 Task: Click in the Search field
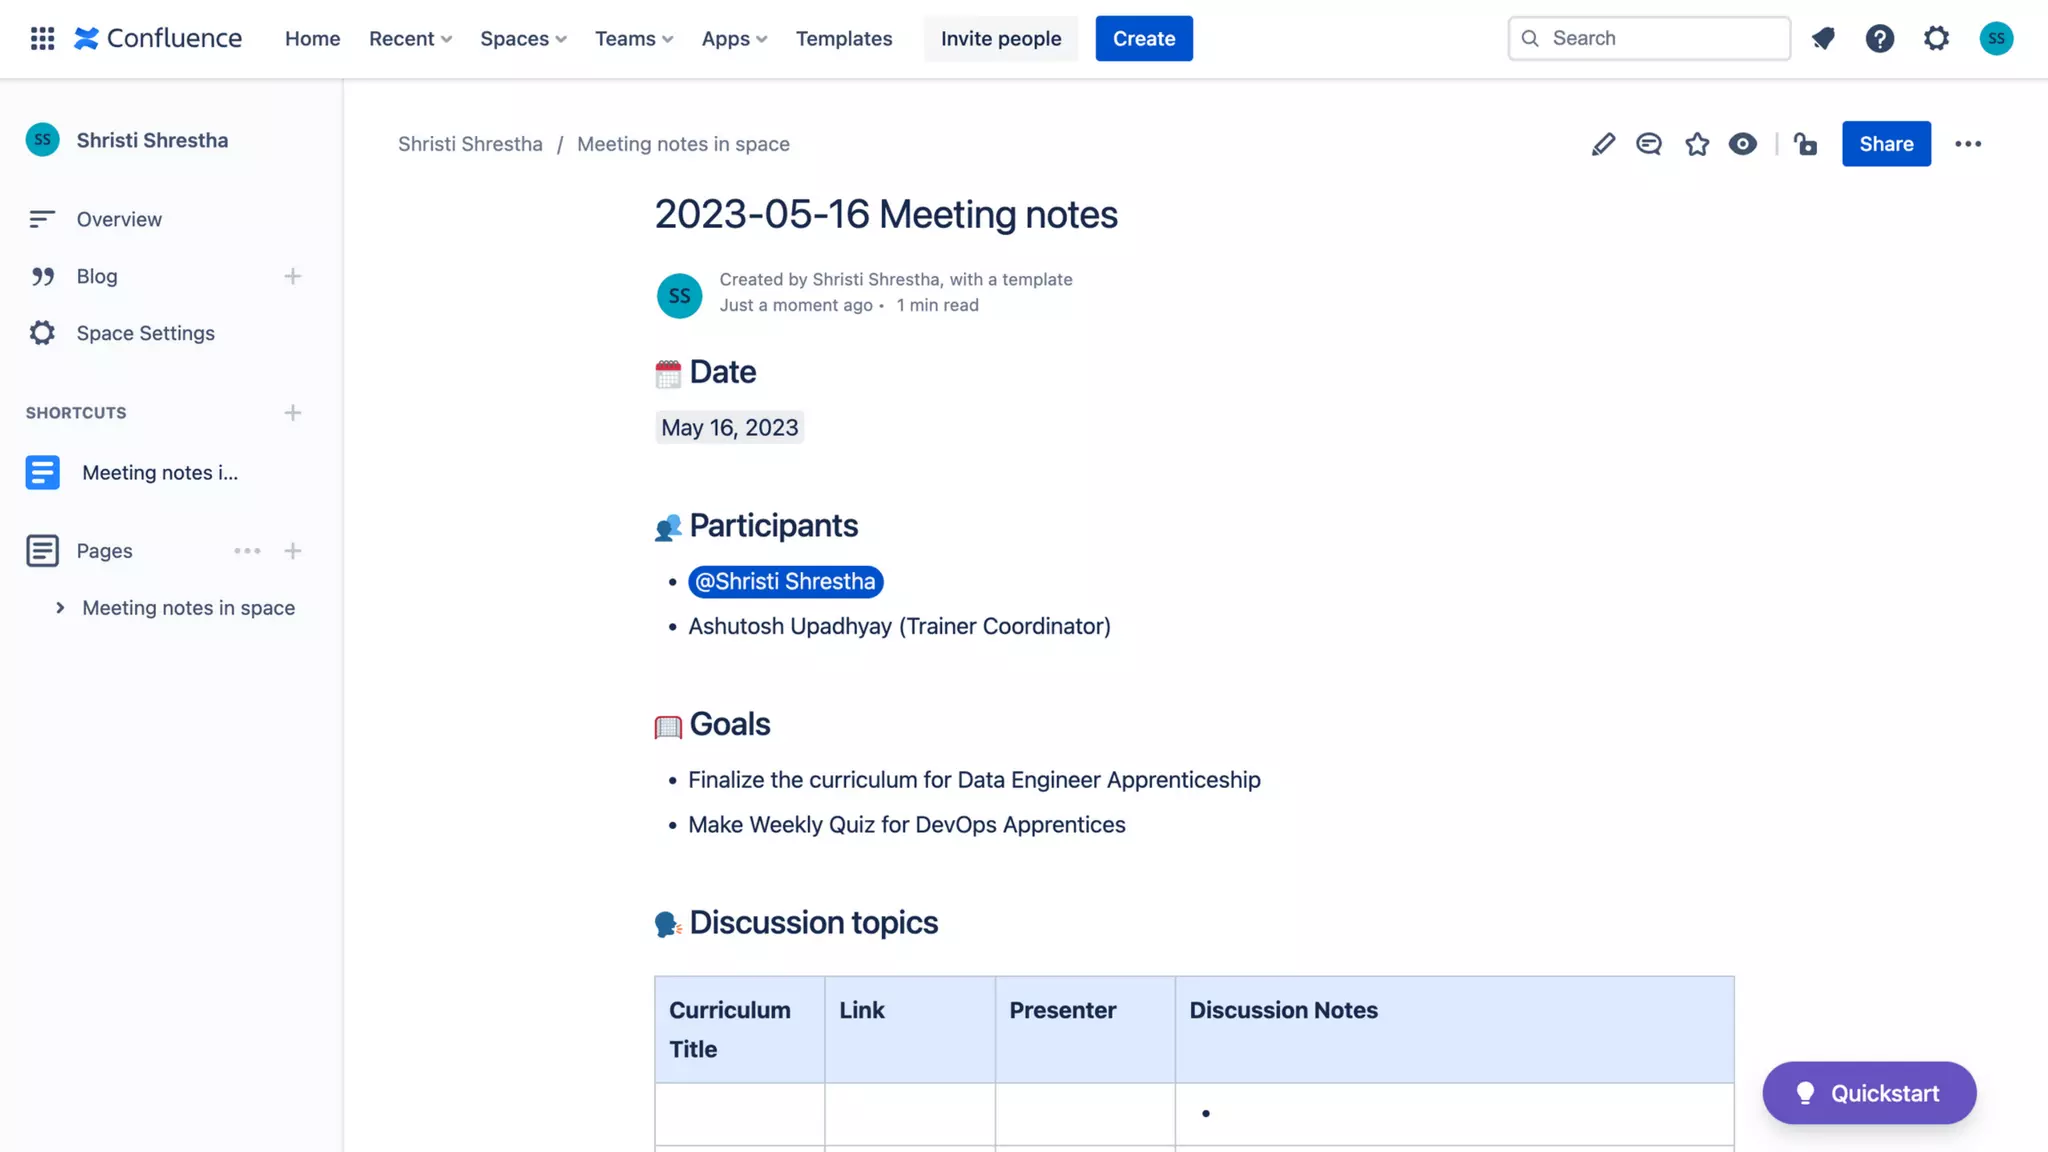1660,38
